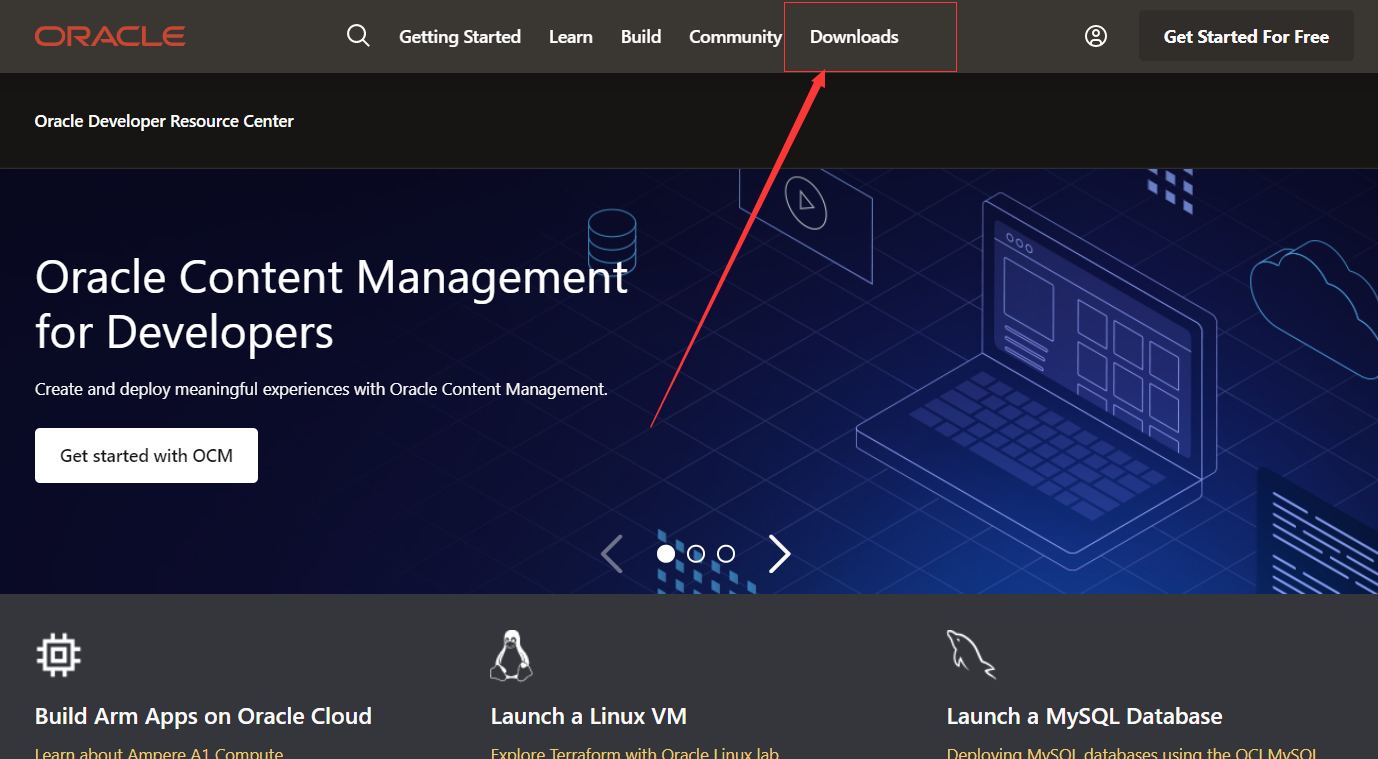Open Learn about Ampere A1 Compute link
This screenshot has height=759, width=1378.
coord(159,753)
